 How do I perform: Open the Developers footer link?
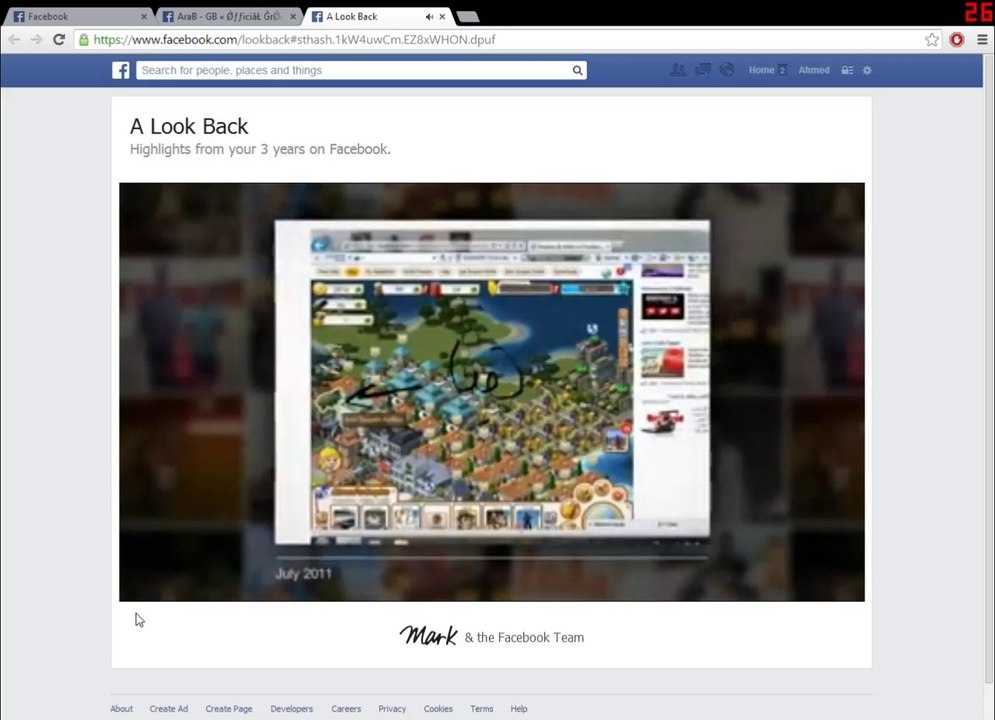pyautogui.click(x=291, y=709)
